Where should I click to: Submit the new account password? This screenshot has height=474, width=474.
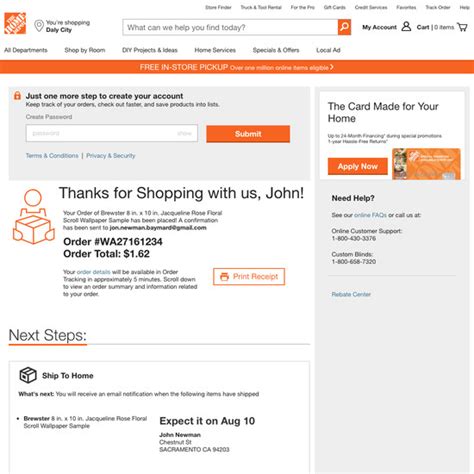[248, 134]
